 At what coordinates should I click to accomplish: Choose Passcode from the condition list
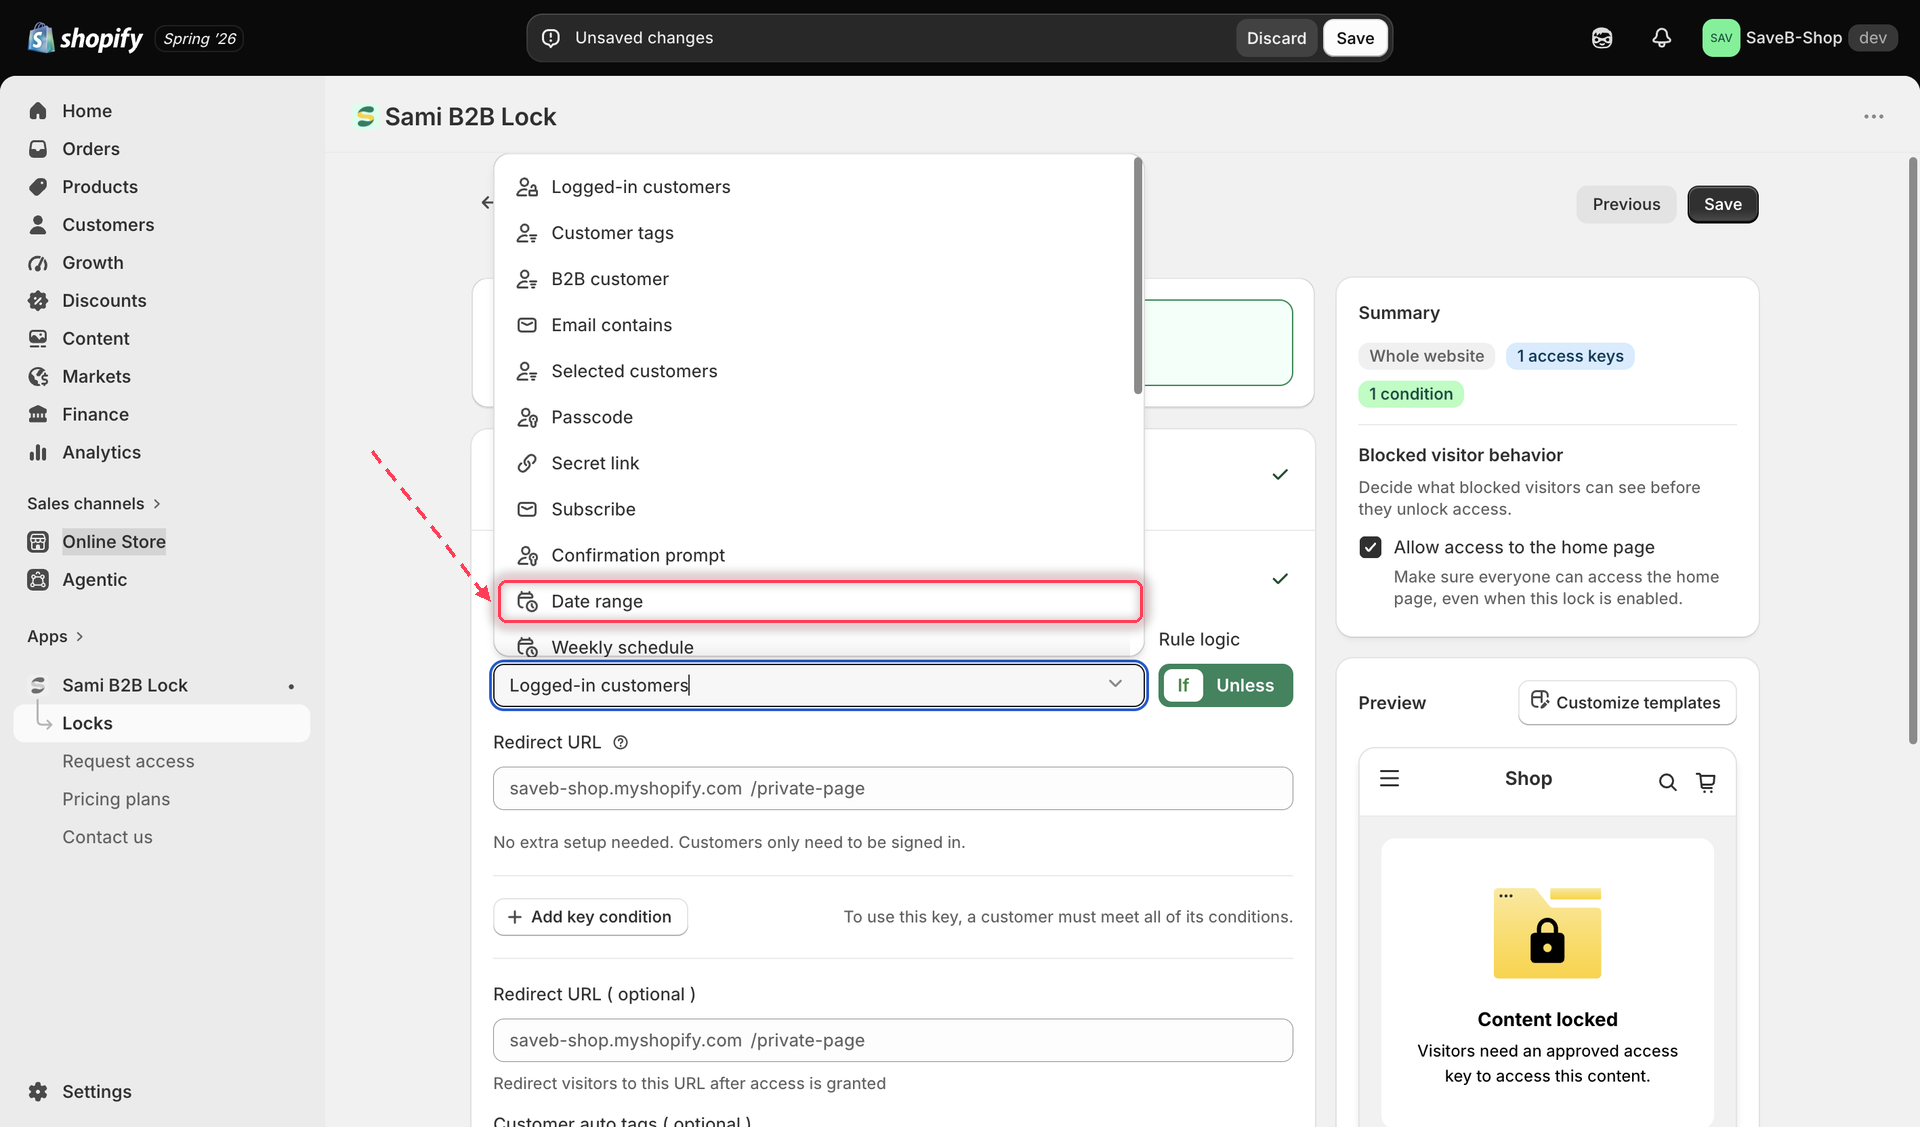click(818, 417)
